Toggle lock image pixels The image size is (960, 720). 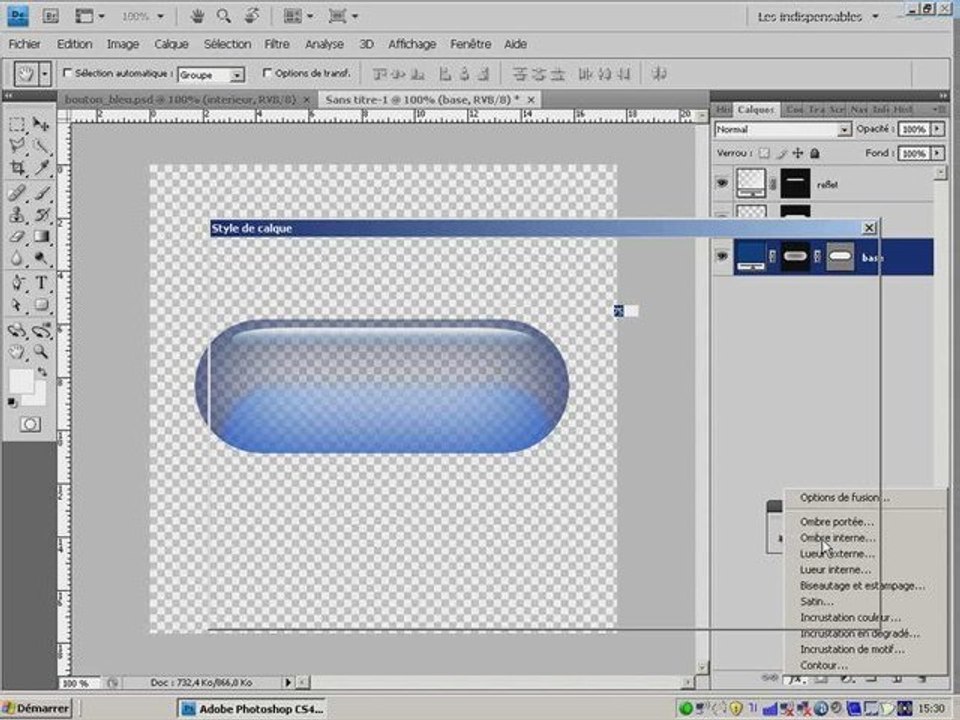[781, 153]
